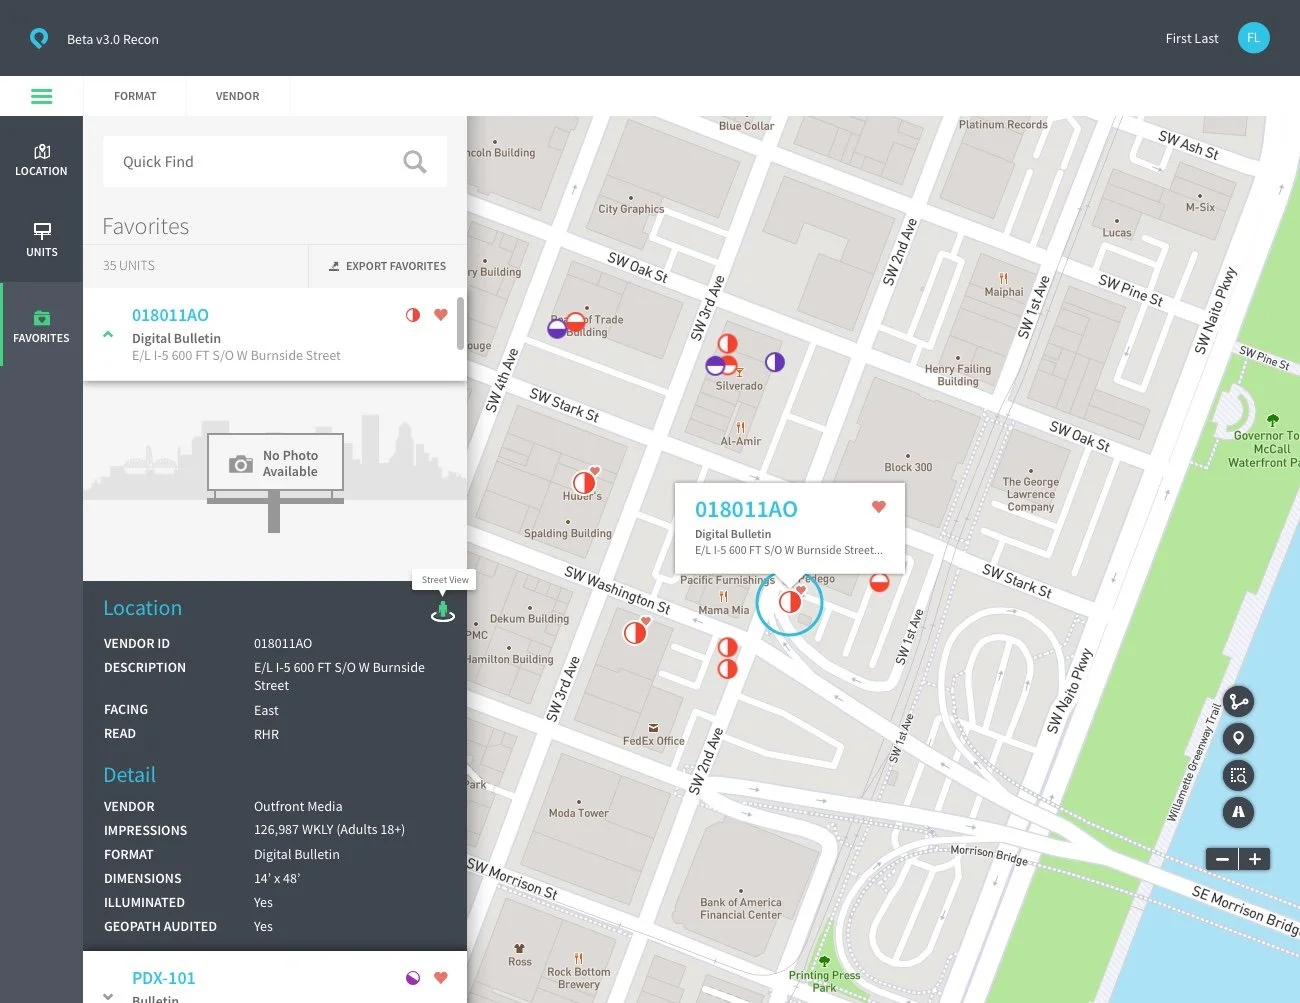This screenshot has height=1003, width=1300.
Task: Click the Location section heading
Action: pos(143,608)
